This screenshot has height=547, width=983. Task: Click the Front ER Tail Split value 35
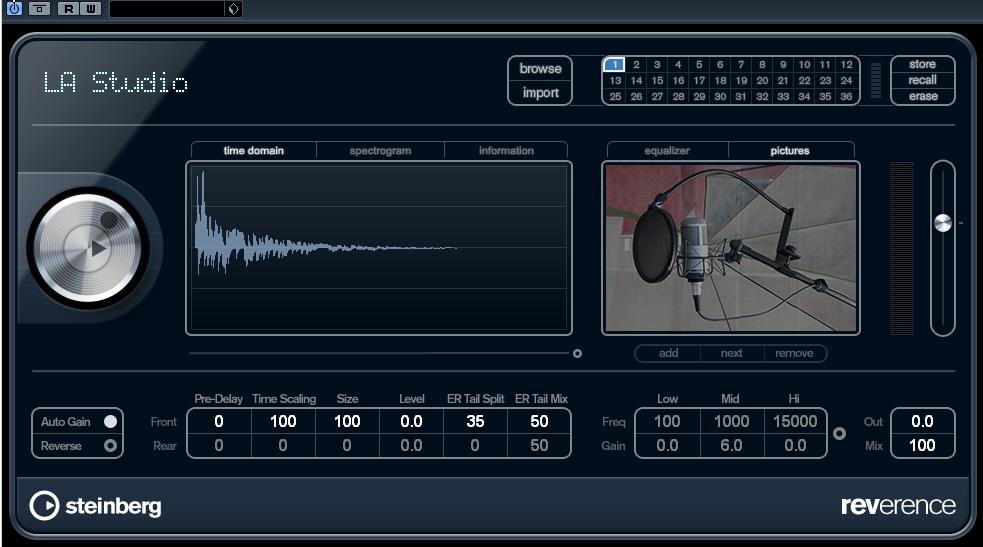(475, 422)
